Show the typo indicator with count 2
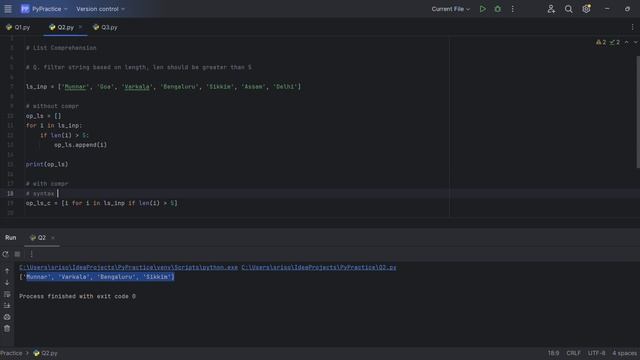Screen dimensions: 640x360 615,42
